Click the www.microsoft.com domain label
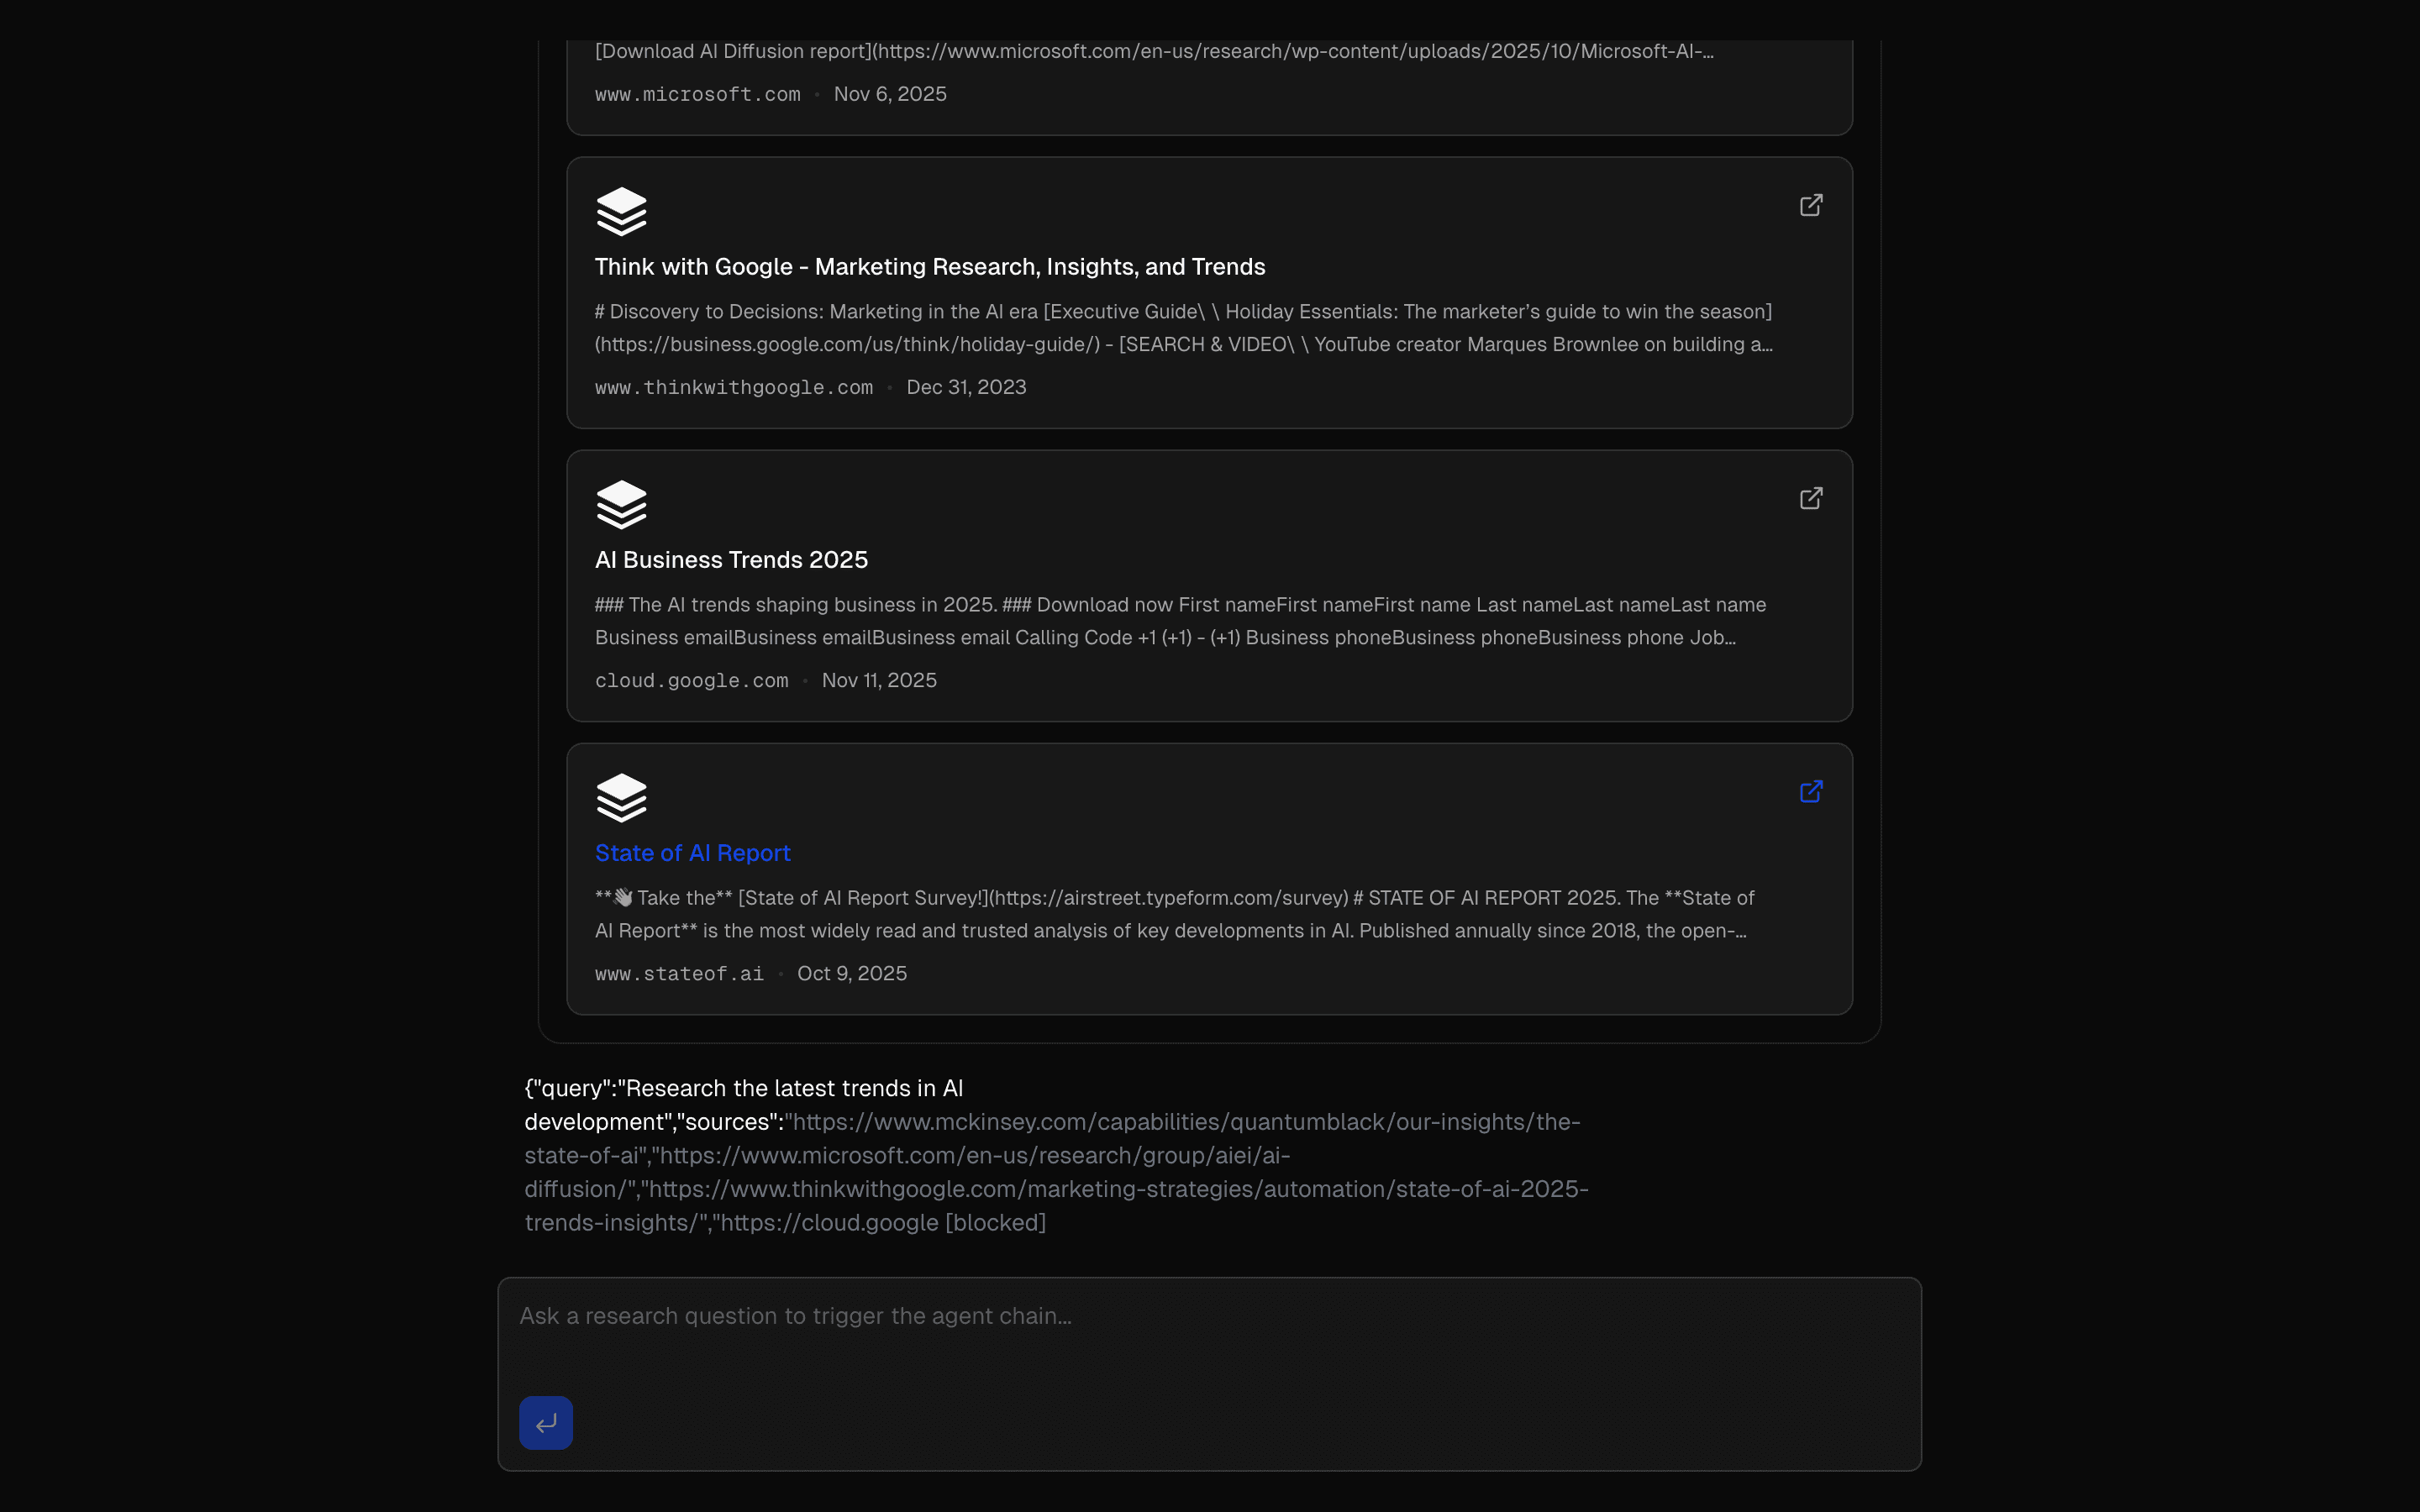The height and width of the screenshot is (1512, 2420). pyautogui.click(x=697, y=93)
